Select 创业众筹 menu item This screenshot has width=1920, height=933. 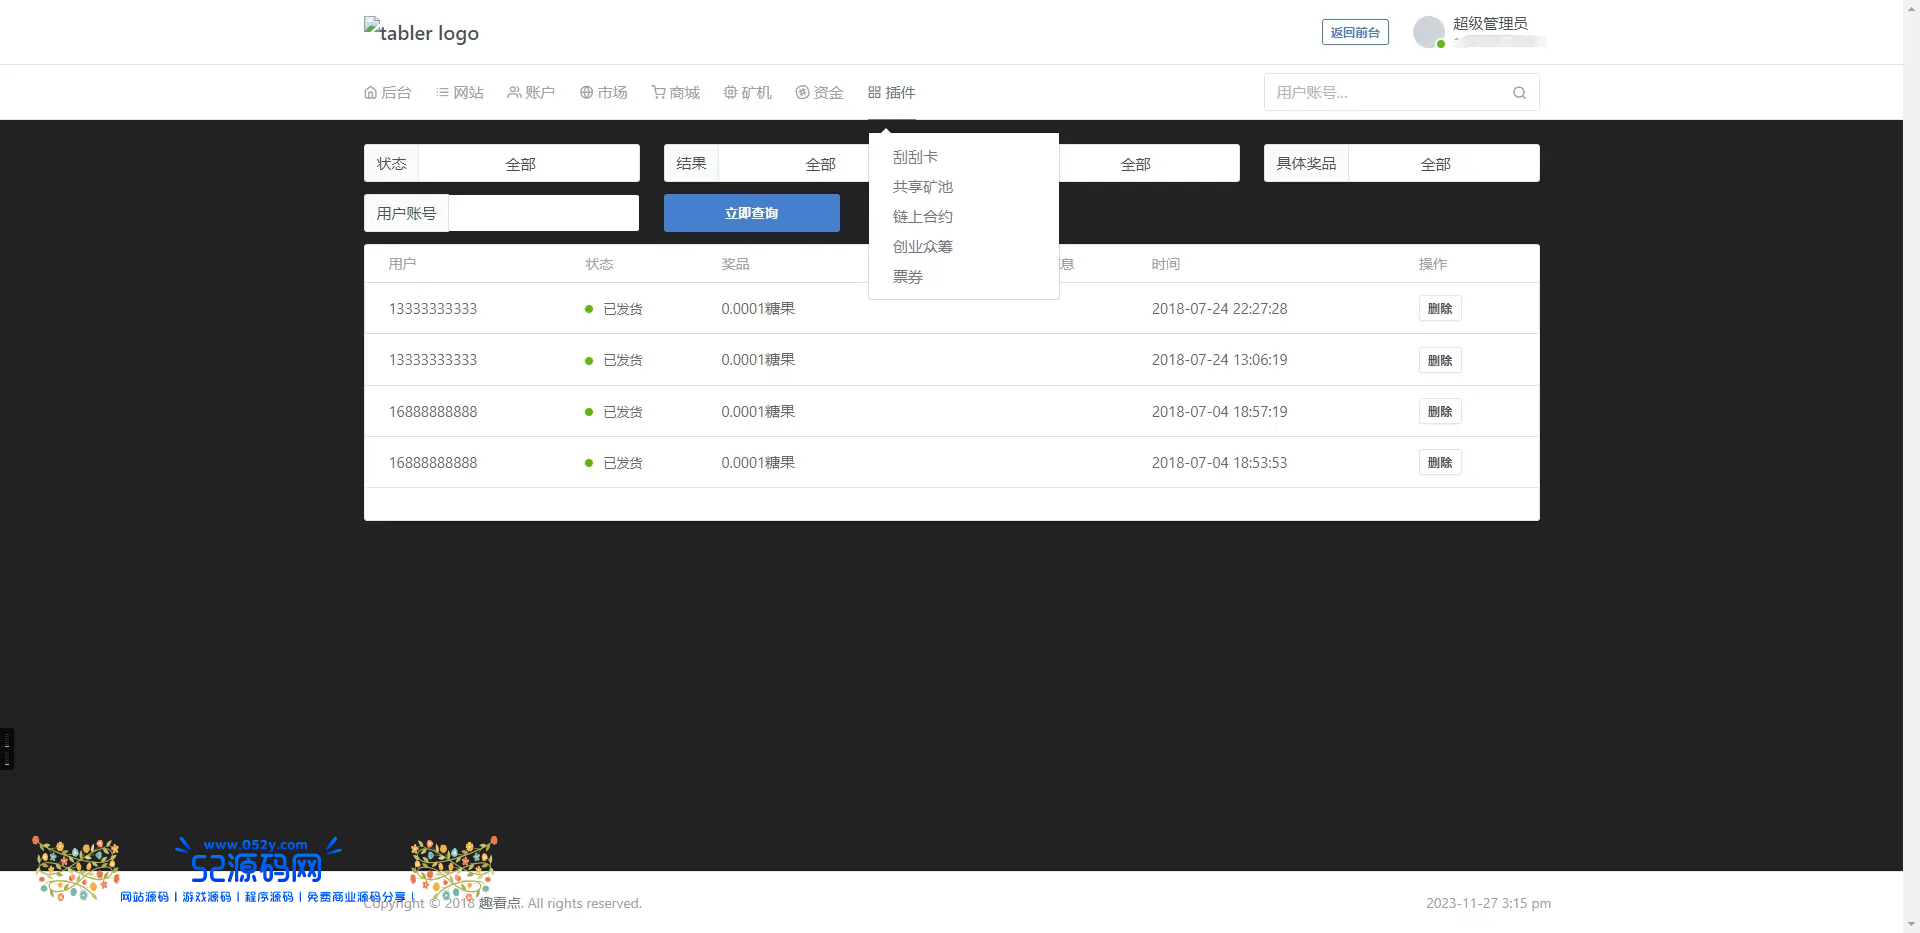922,247
